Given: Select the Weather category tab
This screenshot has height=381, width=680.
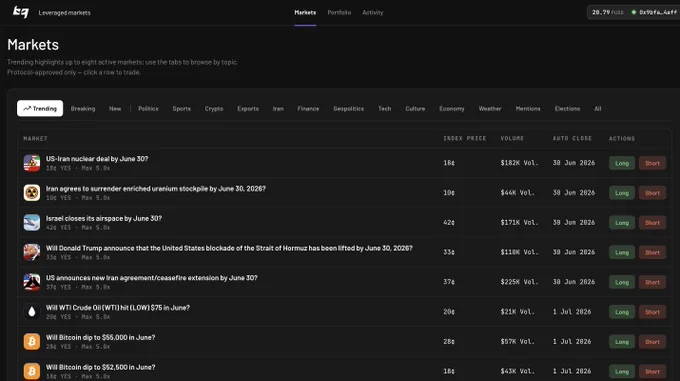Looking at the screenshot, I should (x=490, y=108).
